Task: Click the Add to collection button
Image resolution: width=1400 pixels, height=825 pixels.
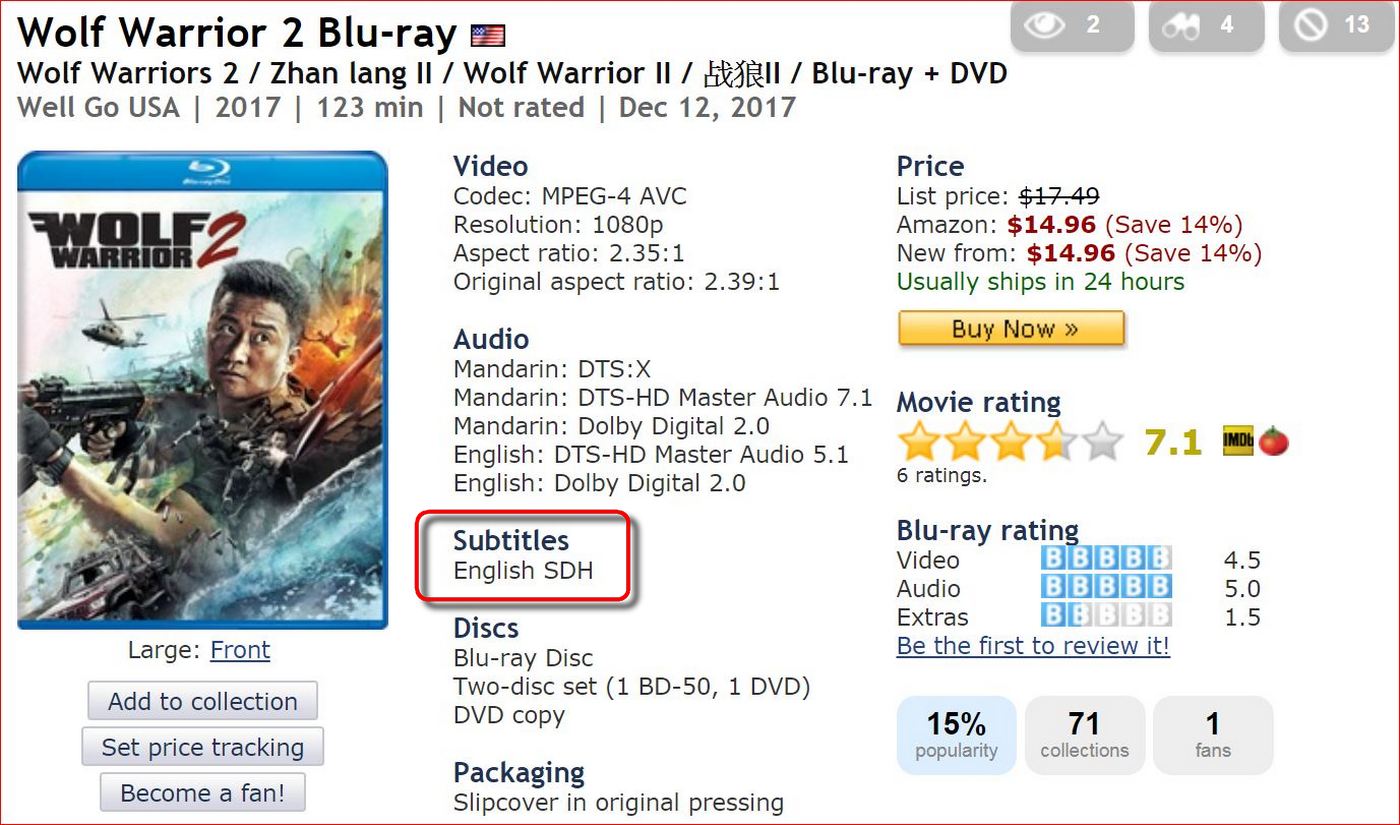Action: pyautogui.click(x=202, y=701)
